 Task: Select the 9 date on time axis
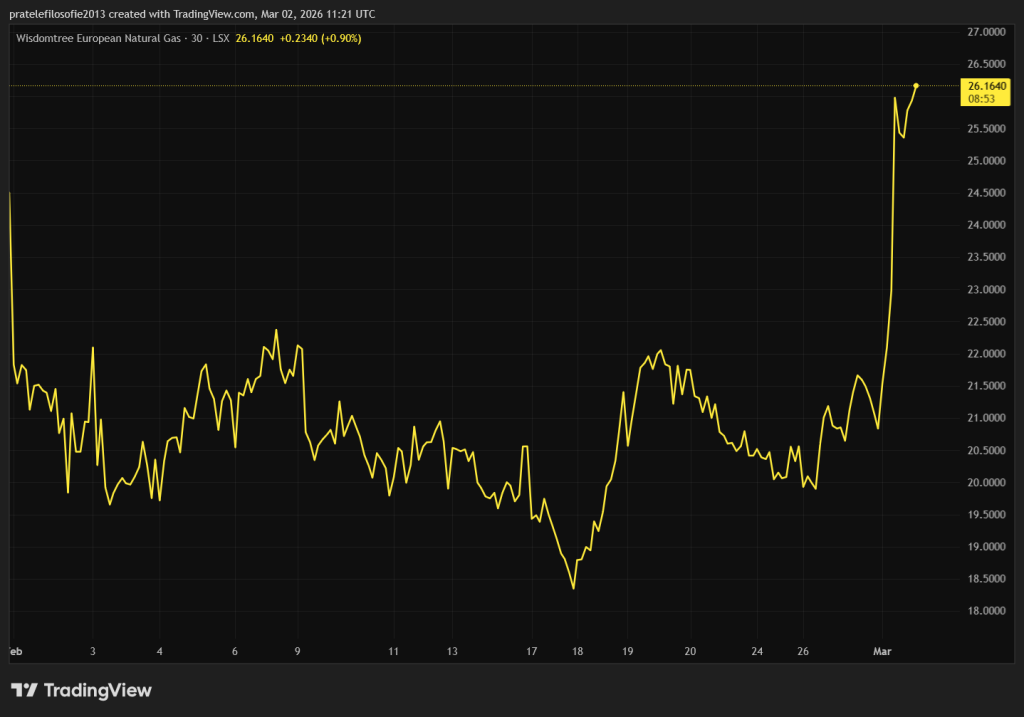click(297, 651)
